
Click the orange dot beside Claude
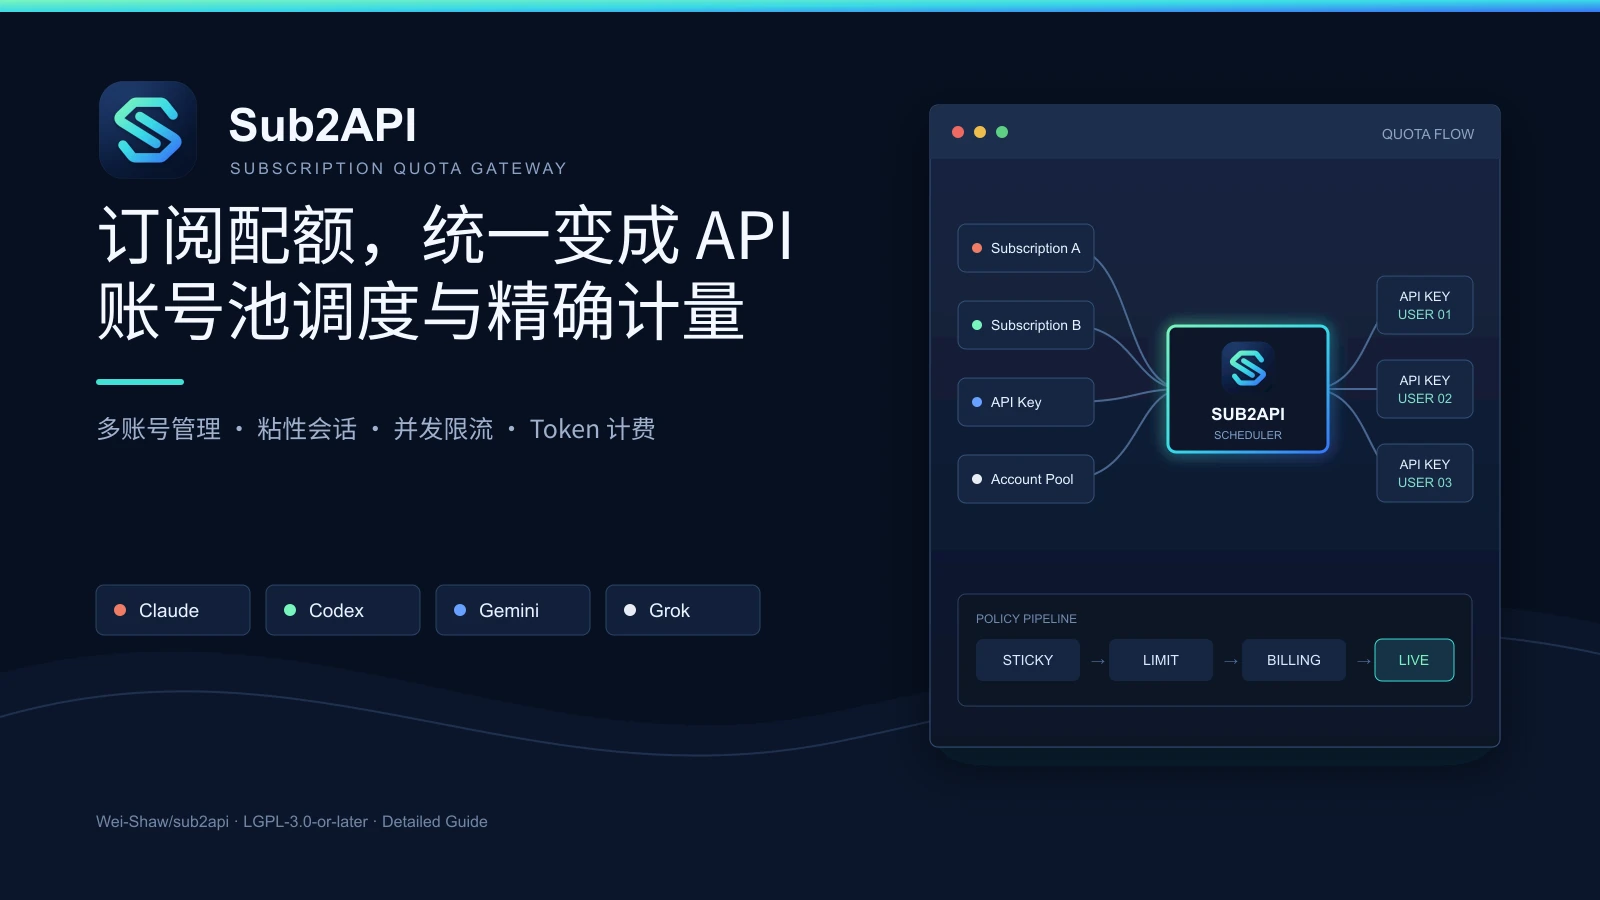coord(120,610)
